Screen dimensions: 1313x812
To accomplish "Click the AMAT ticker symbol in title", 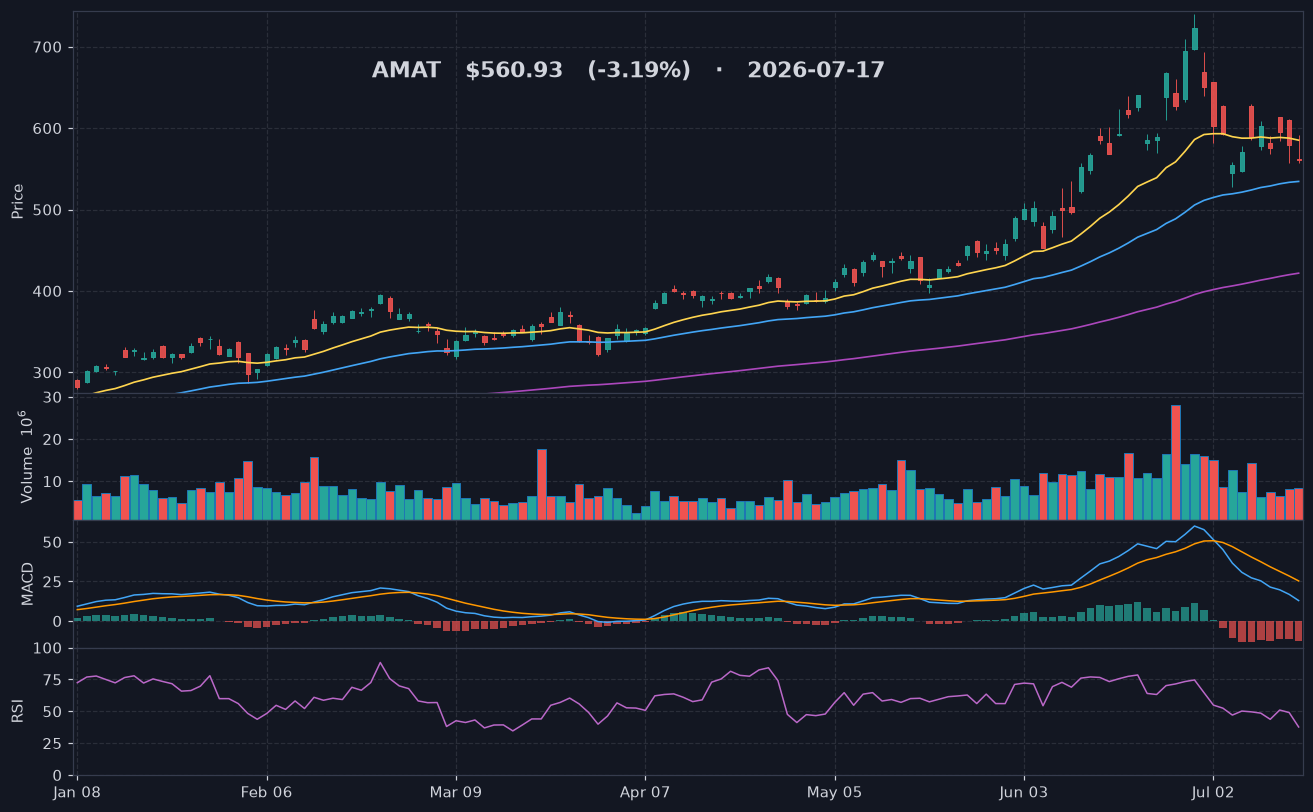I will click(406, 71).
